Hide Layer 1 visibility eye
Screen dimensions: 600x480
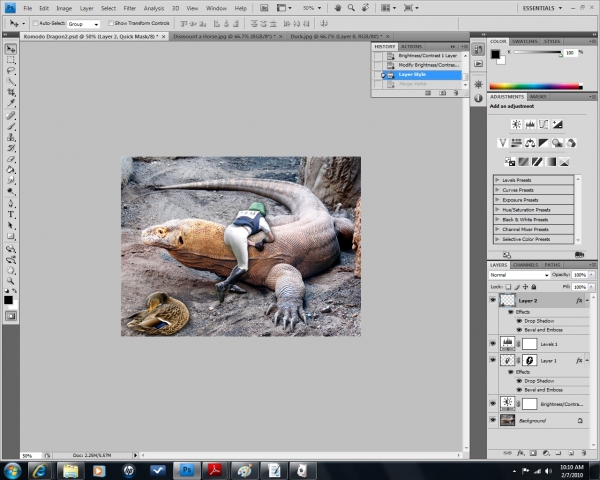493,360
